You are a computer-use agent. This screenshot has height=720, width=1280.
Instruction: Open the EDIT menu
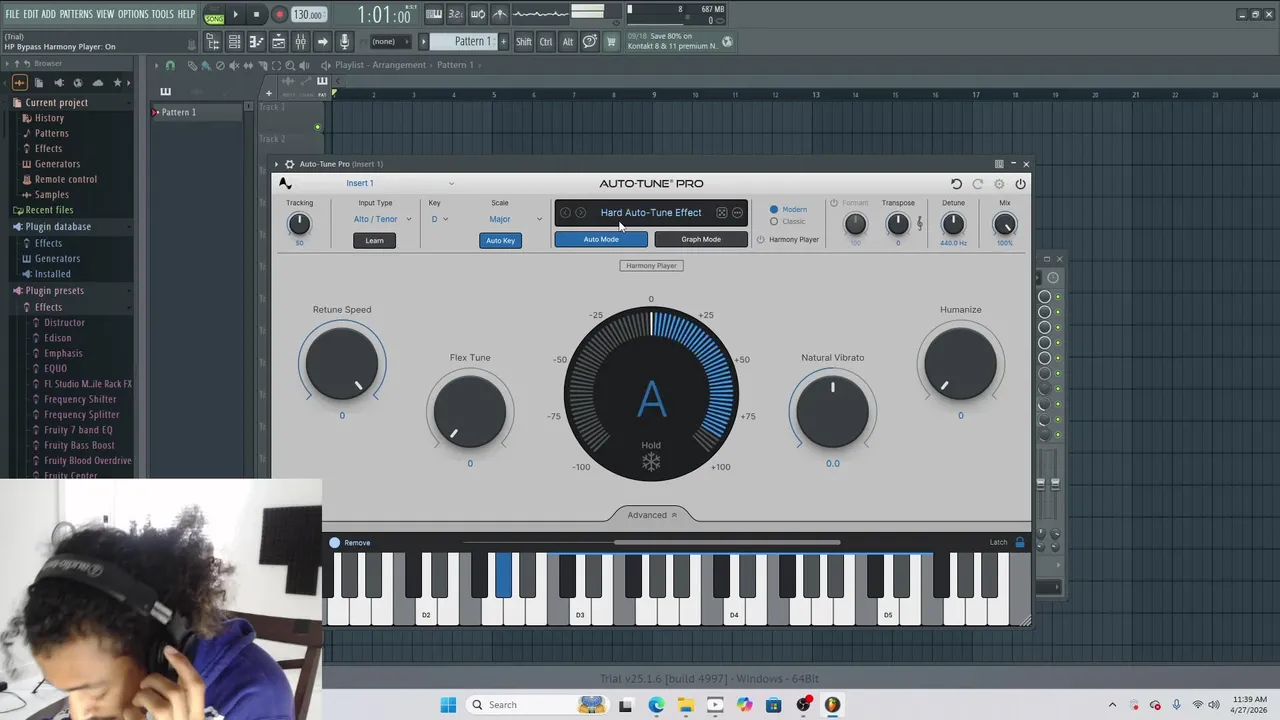point(31,14)
